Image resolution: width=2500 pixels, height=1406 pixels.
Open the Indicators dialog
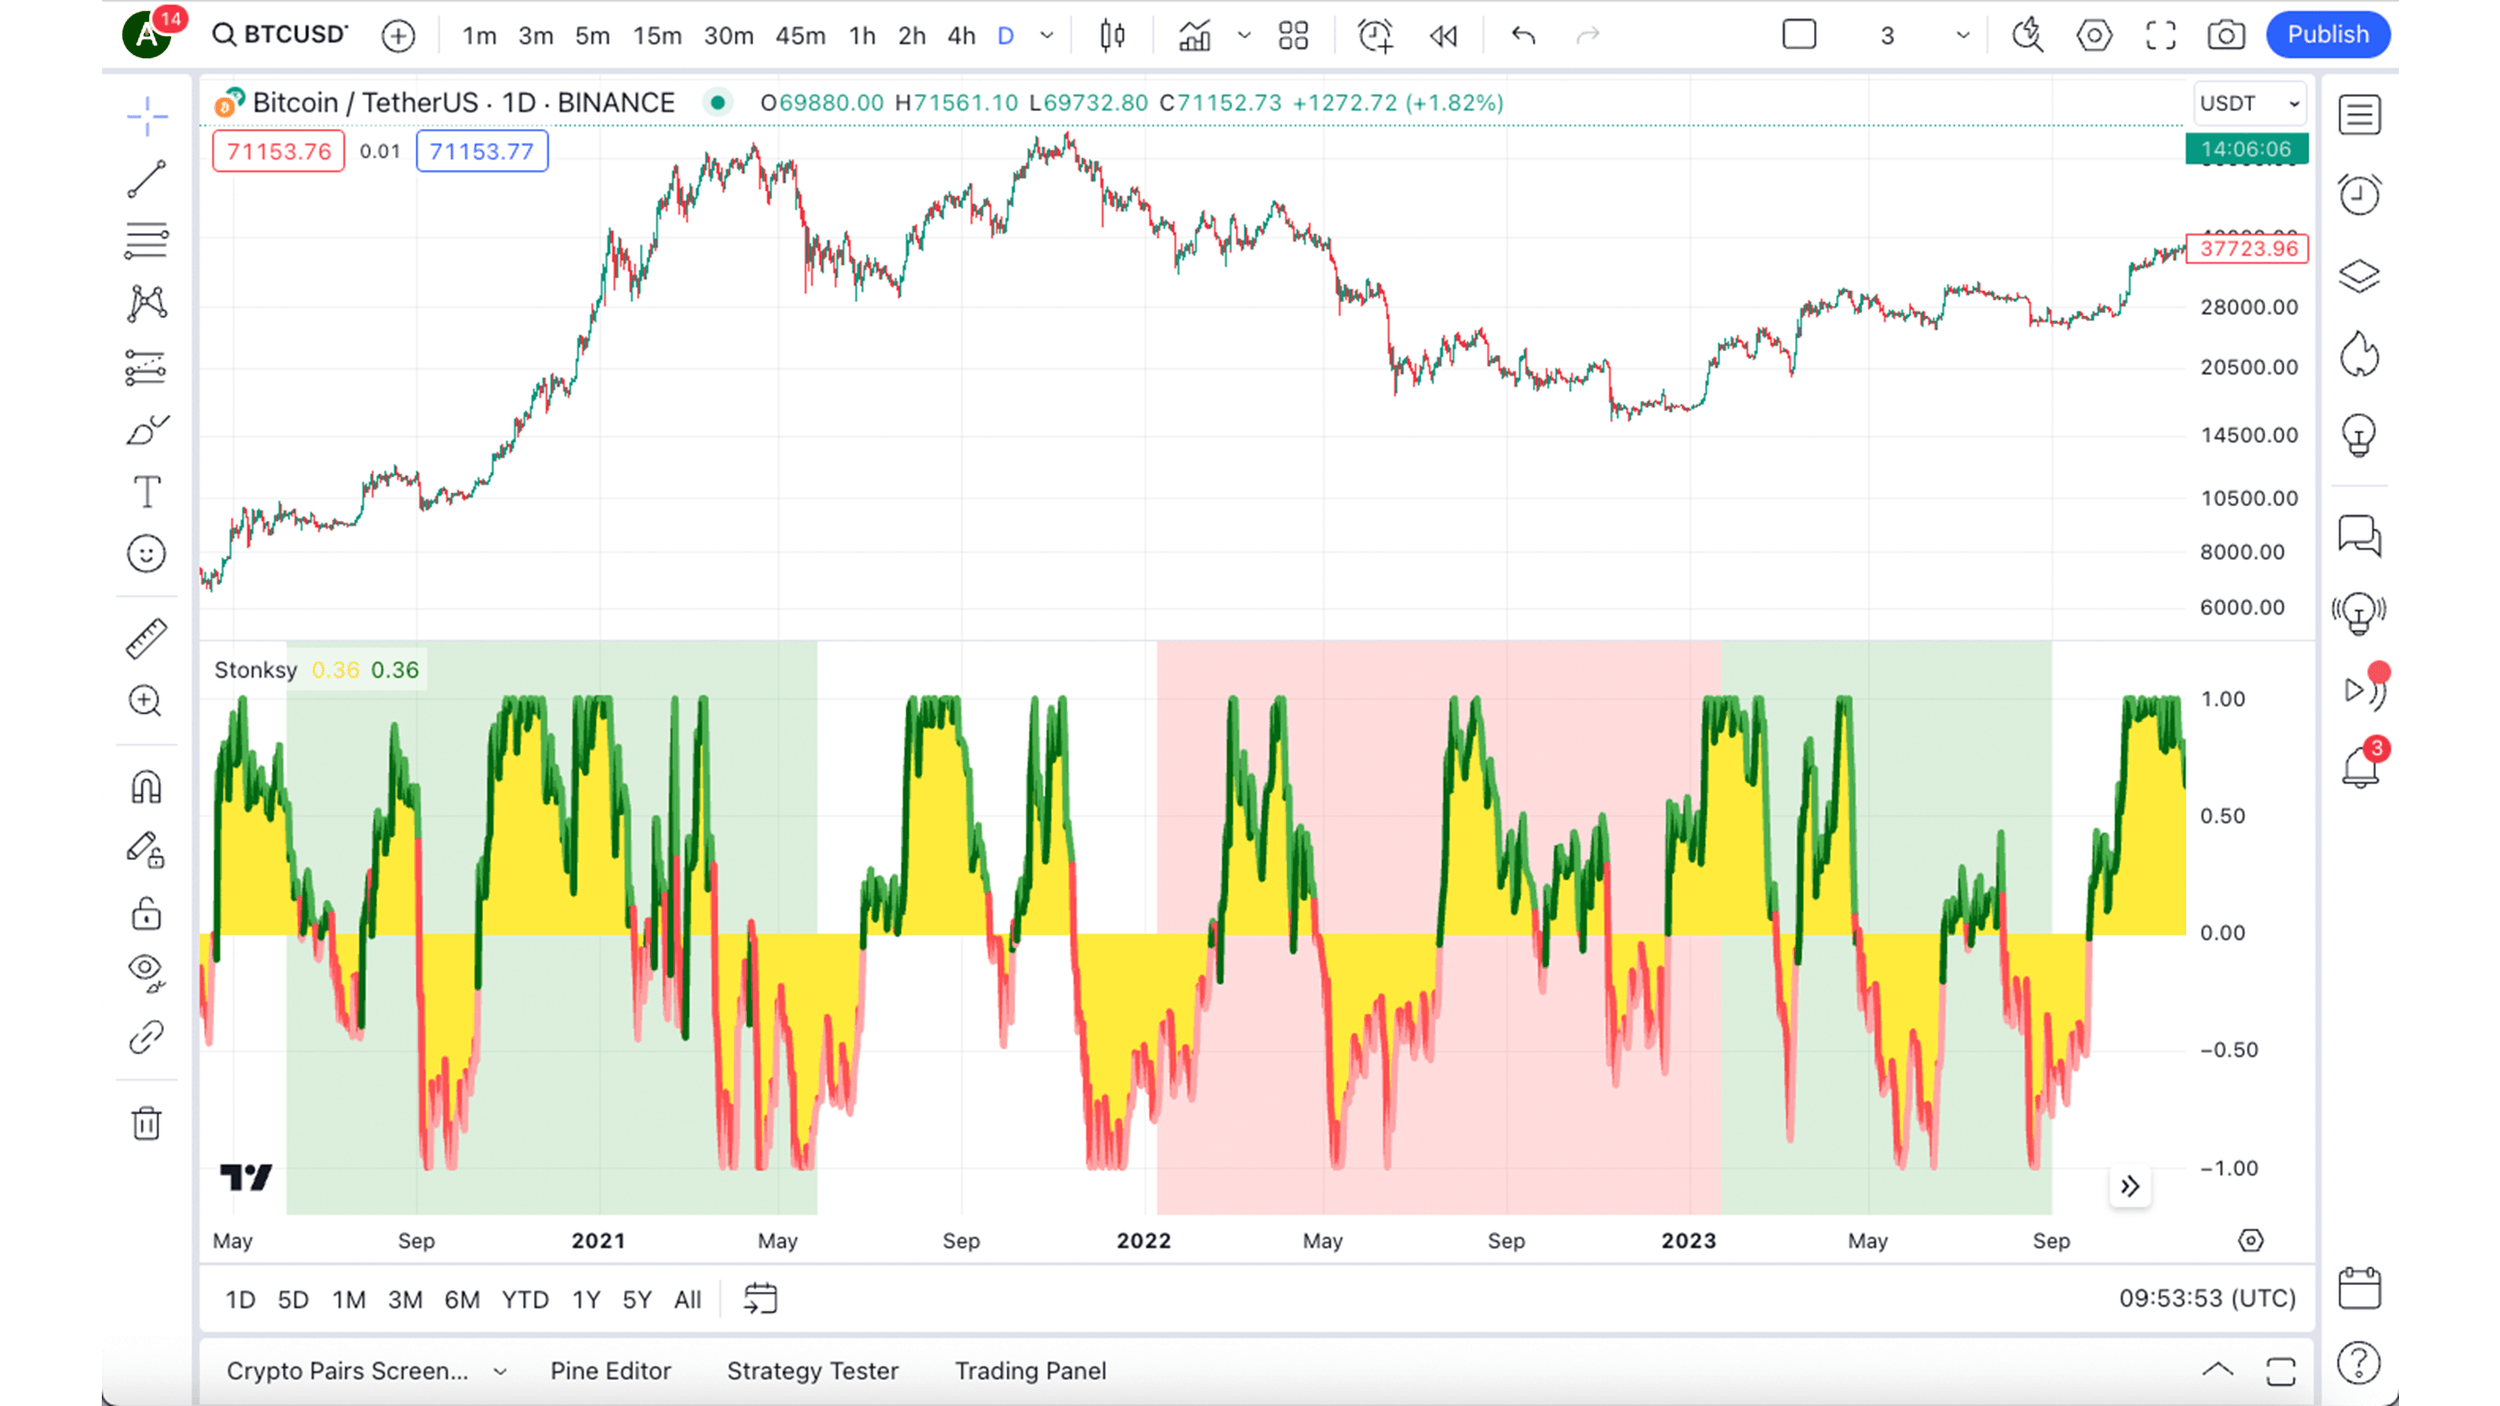pyautogui.click(x=1195, y=36)
